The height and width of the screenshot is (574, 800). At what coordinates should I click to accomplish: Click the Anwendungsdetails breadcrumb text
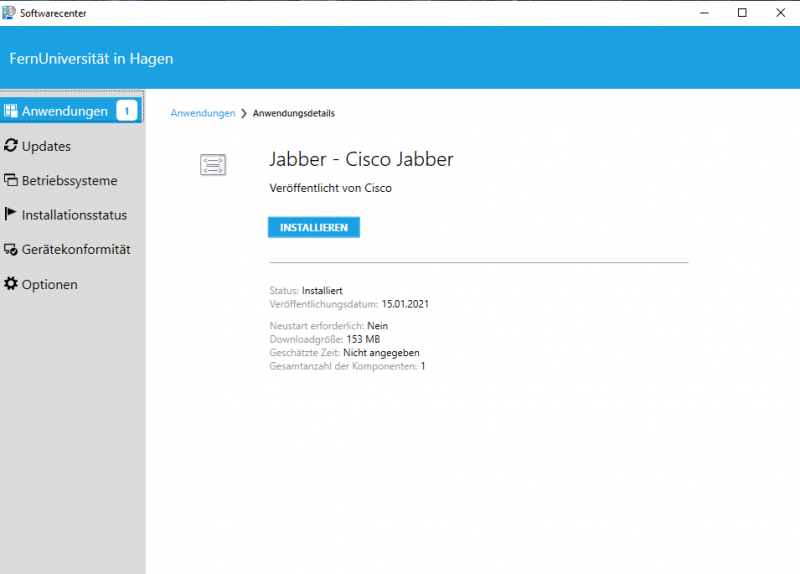(294, 113)
